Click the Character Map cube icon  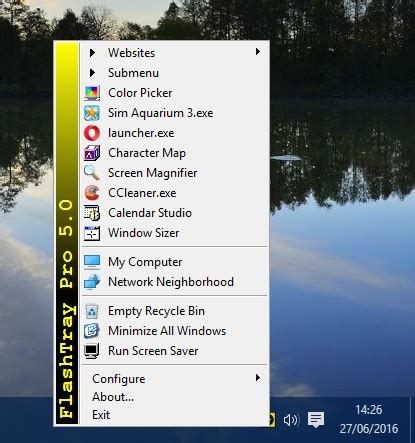92,153
